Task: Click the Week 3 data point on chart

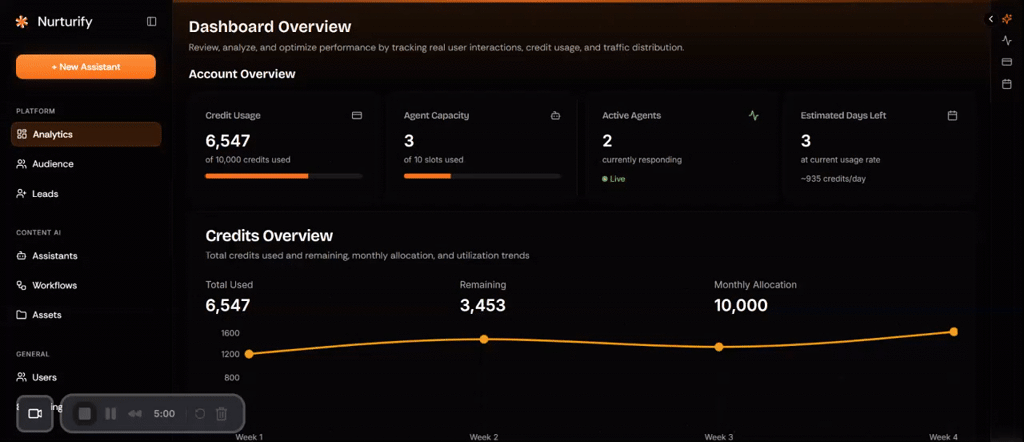Action: (719, 347)
